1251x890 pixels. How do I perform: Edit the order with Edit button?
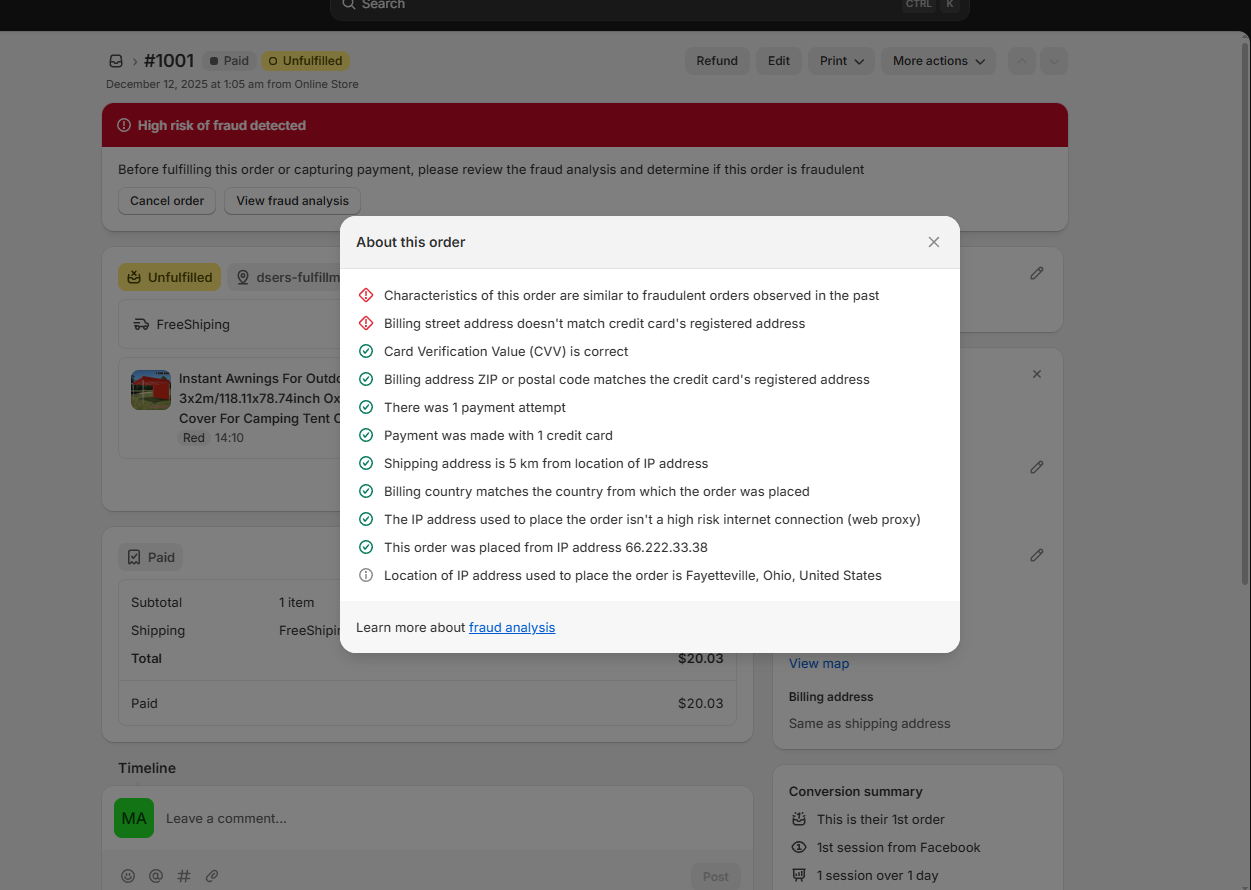coord(778,61)
